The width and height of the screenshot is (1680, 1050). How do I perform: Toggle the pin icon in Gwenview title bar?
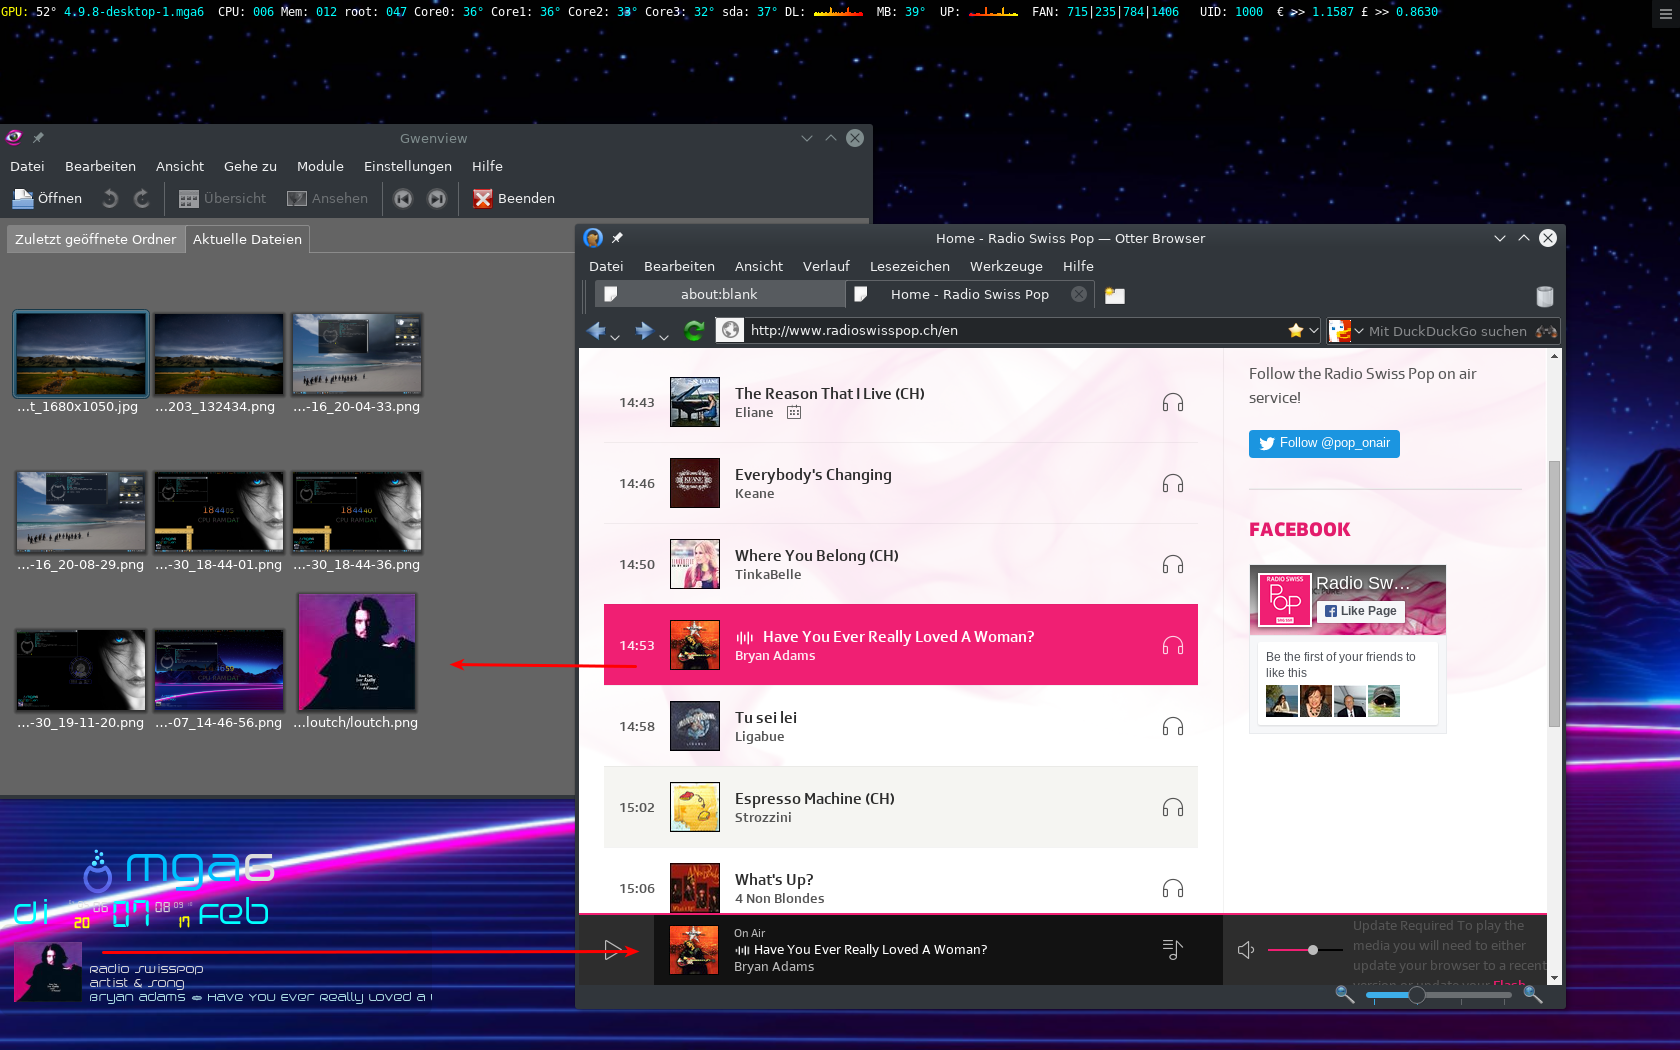click(38, 138)
